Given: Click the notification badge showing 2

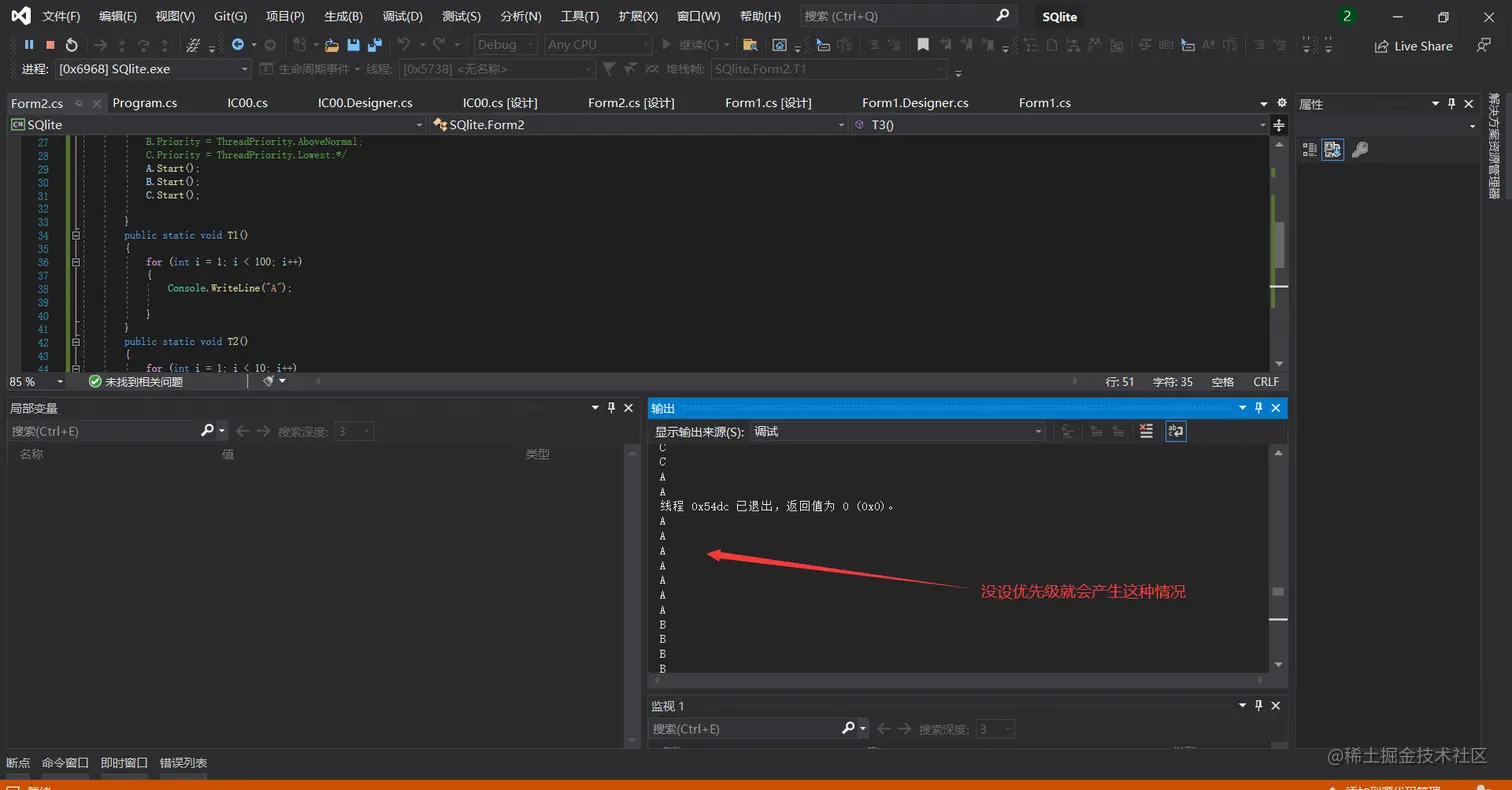Looking at the screenshot, I should pyautogui.click(x=1347, y=16).
